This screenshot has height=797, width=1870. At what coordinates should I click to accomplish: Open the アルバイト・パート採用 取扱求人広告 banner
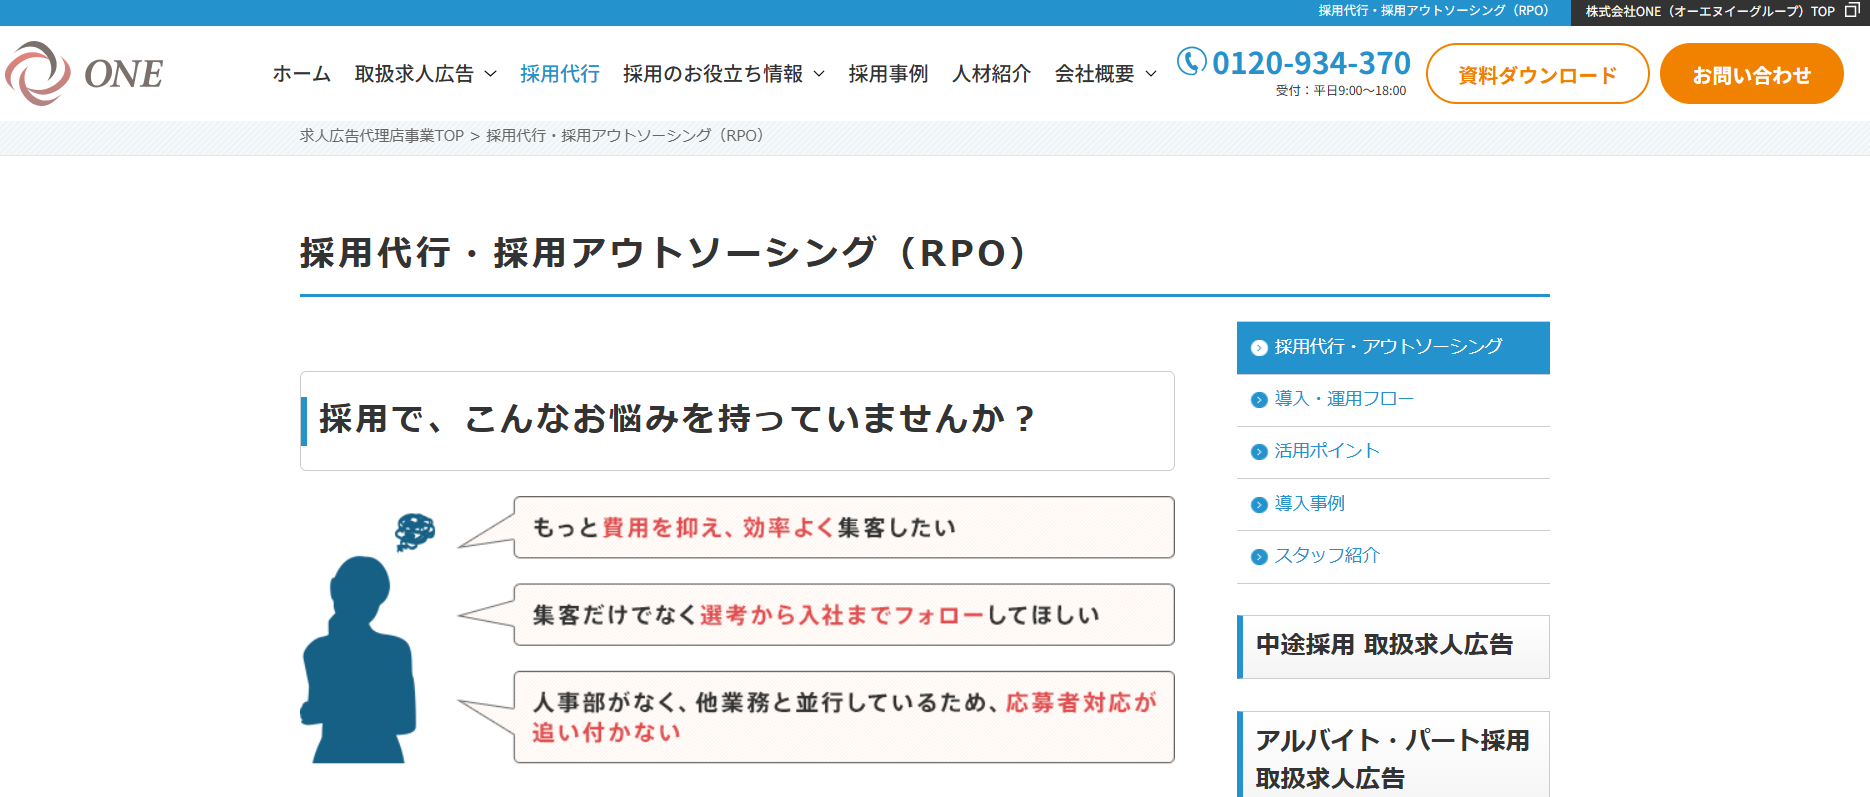[1393, 757]
